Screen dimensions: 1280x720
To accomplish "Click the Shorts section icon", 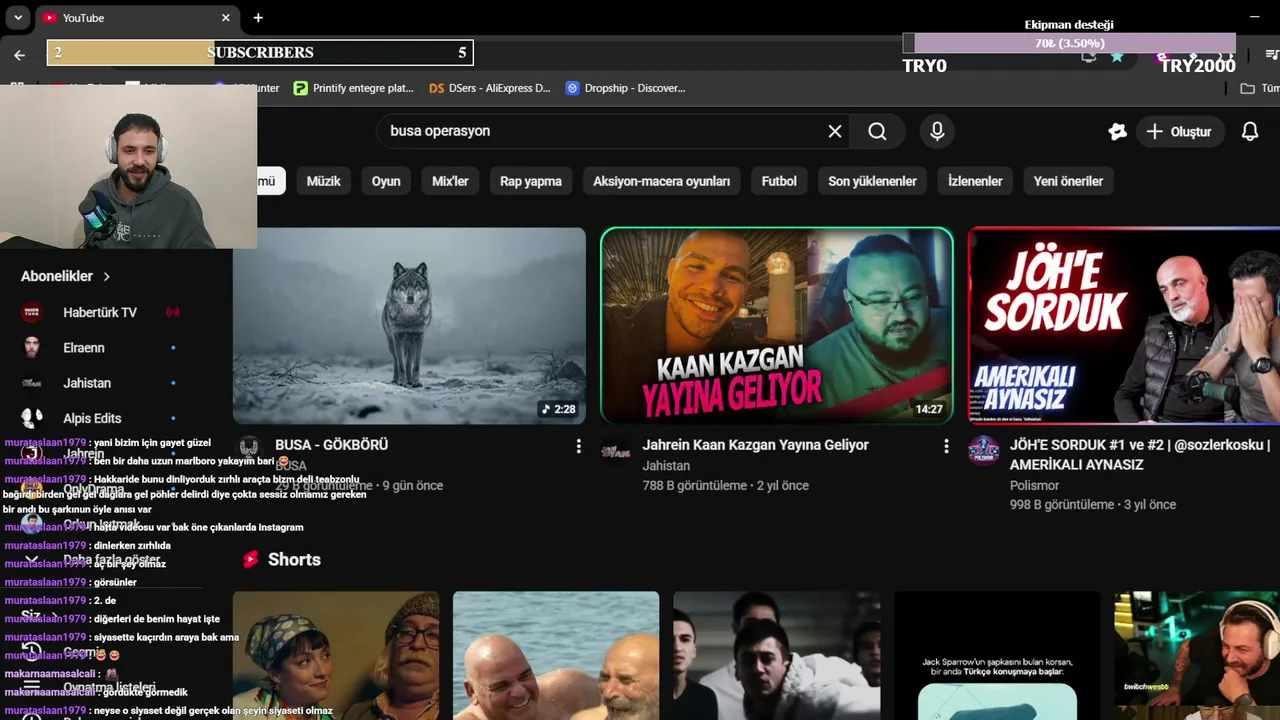I will pyautogui.click(x=250, y=559).
